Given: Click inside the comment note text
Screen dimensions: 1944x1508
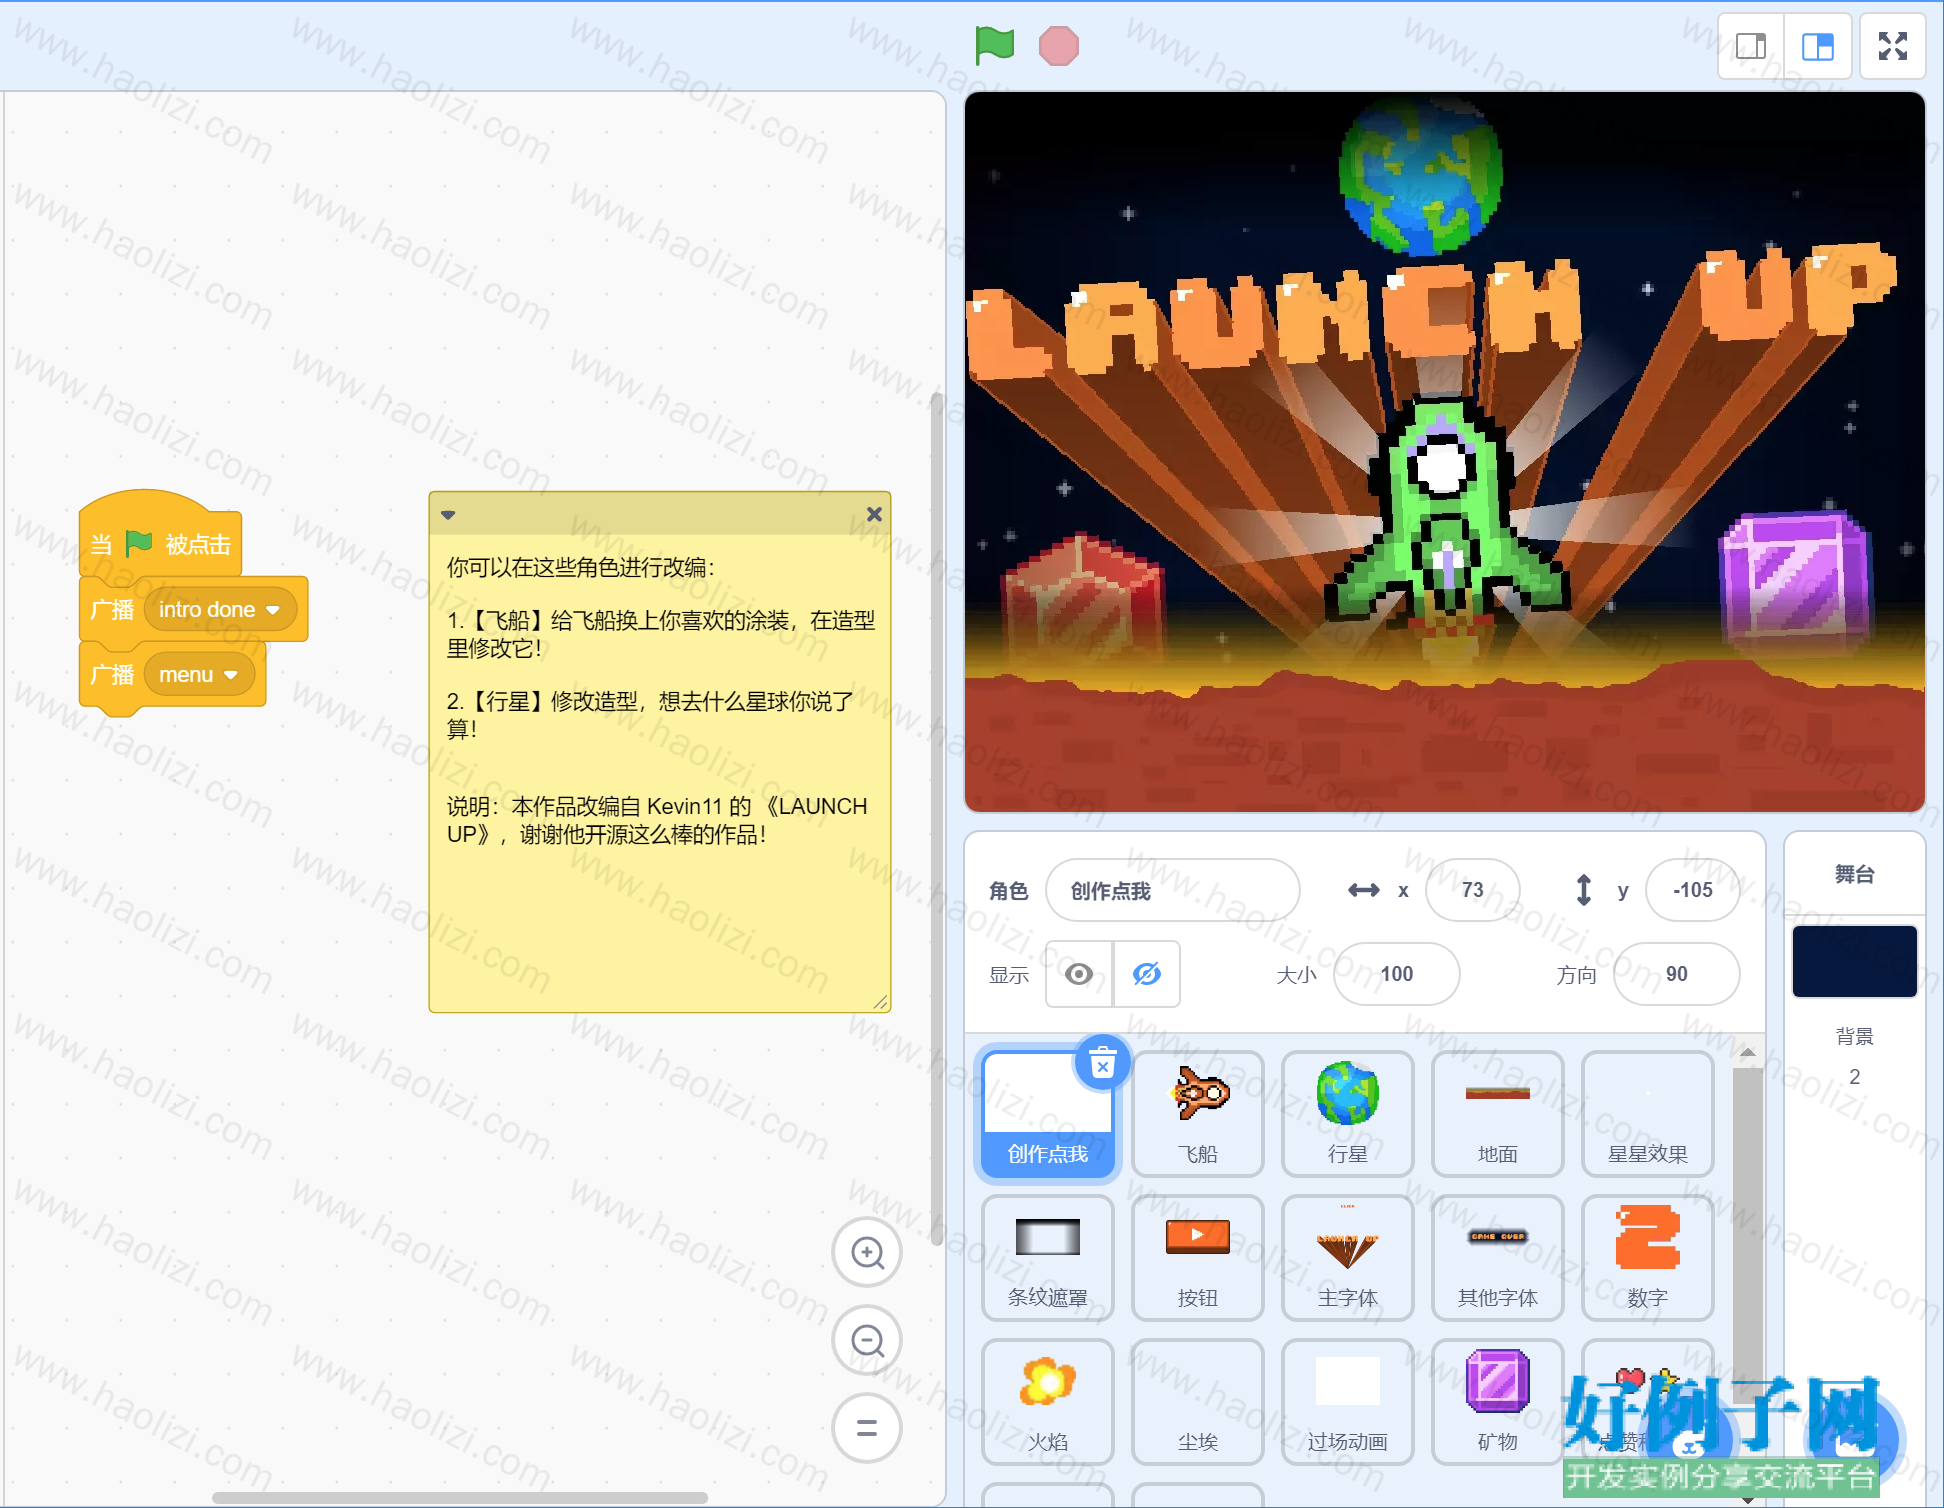Looking at the screenshot, I should click(660, 770).
